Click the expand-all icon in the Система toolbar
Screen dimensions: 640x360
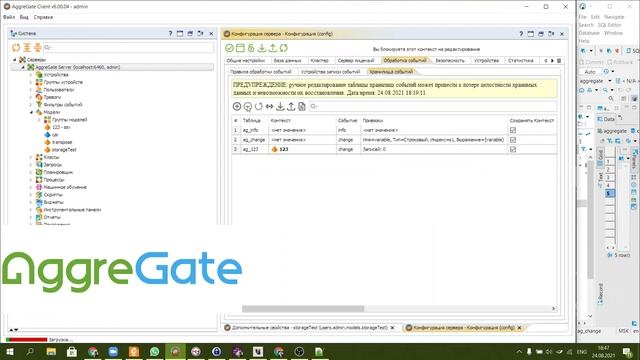27,48
